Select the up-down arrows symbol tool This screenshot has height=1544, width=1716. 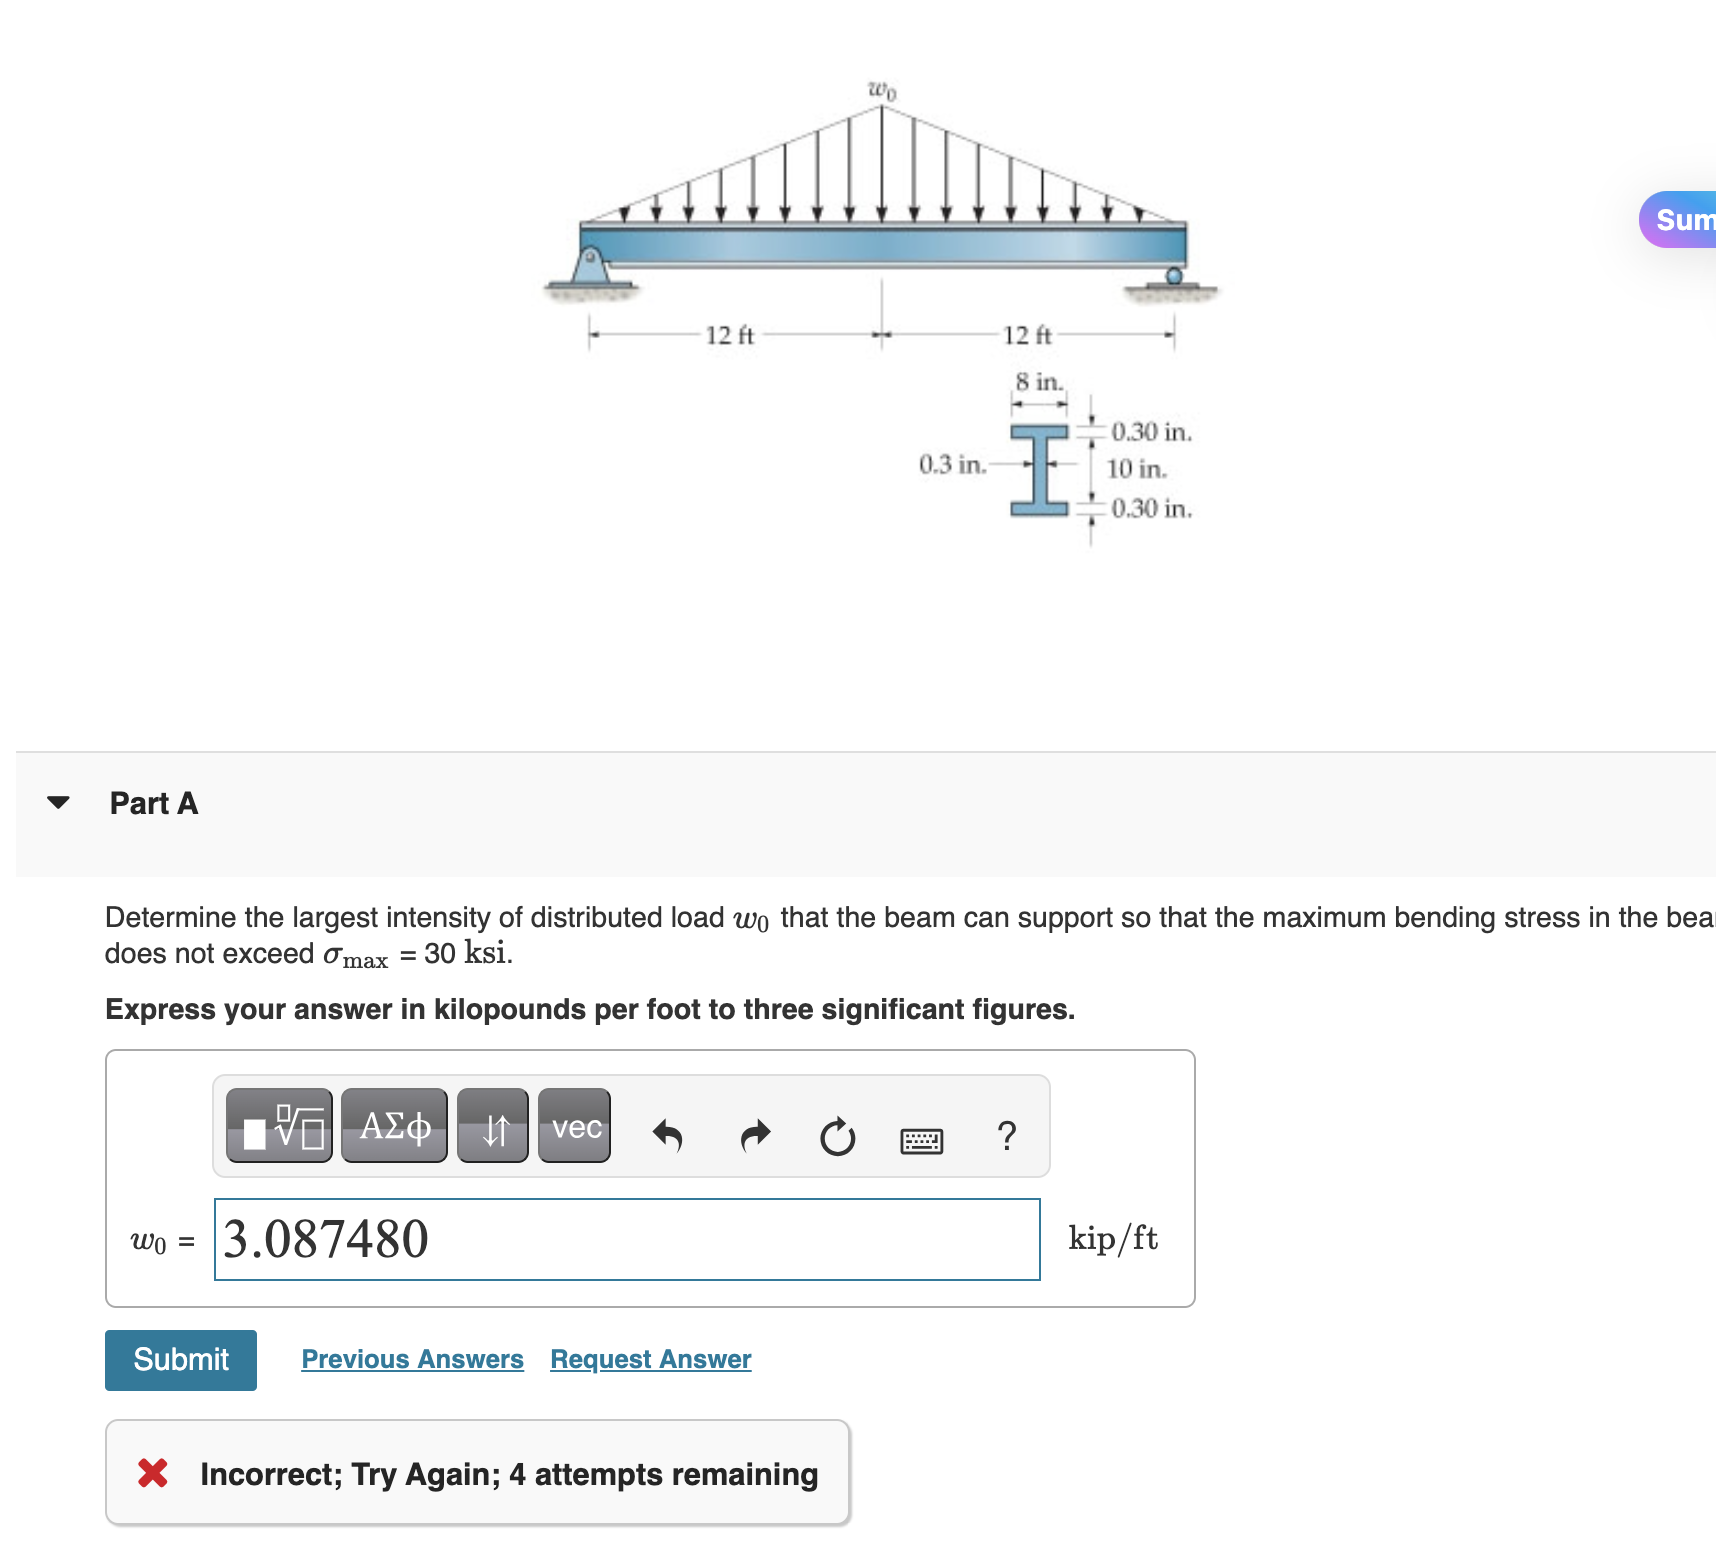[x=493, y=1126]
